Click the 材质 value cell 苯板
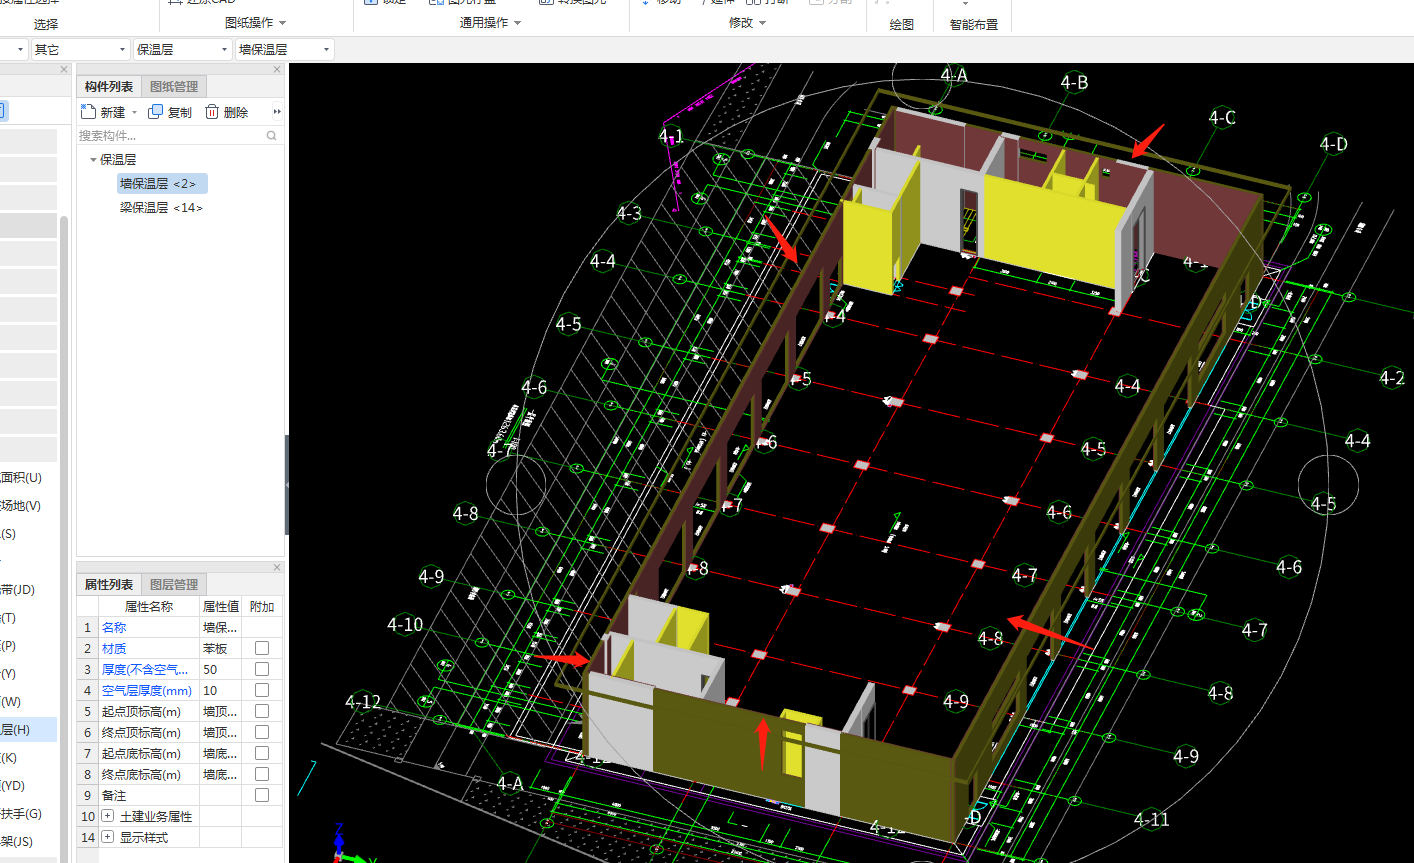1414x863 pixels. (220, 648)
